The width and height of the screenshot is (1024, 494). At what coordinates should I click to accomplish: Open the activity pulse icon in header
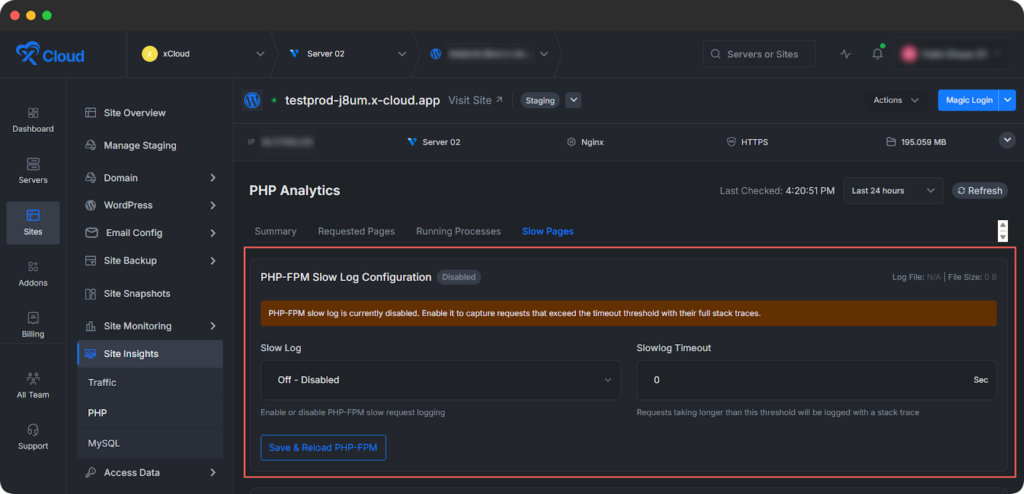tap(846, 54)
